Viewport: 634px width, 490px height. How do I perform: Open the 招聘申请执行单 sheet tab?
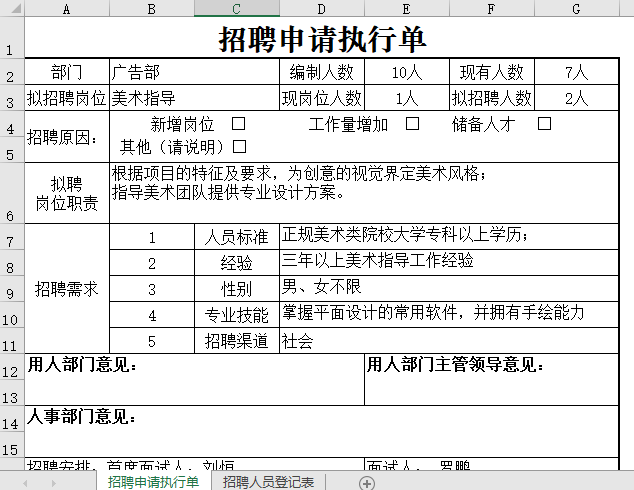153,482
